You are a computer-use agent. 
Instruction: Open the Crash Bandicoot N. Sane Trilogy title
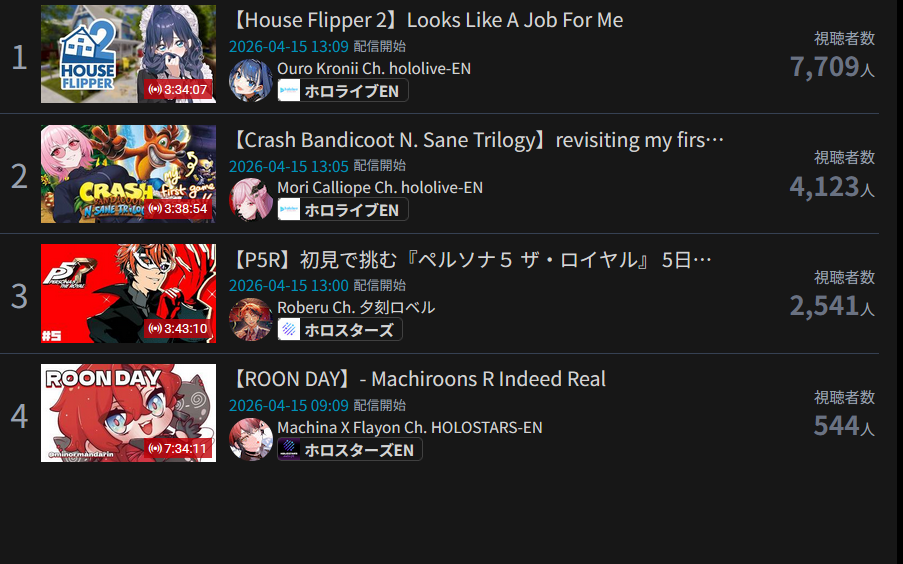pos(477,140)
